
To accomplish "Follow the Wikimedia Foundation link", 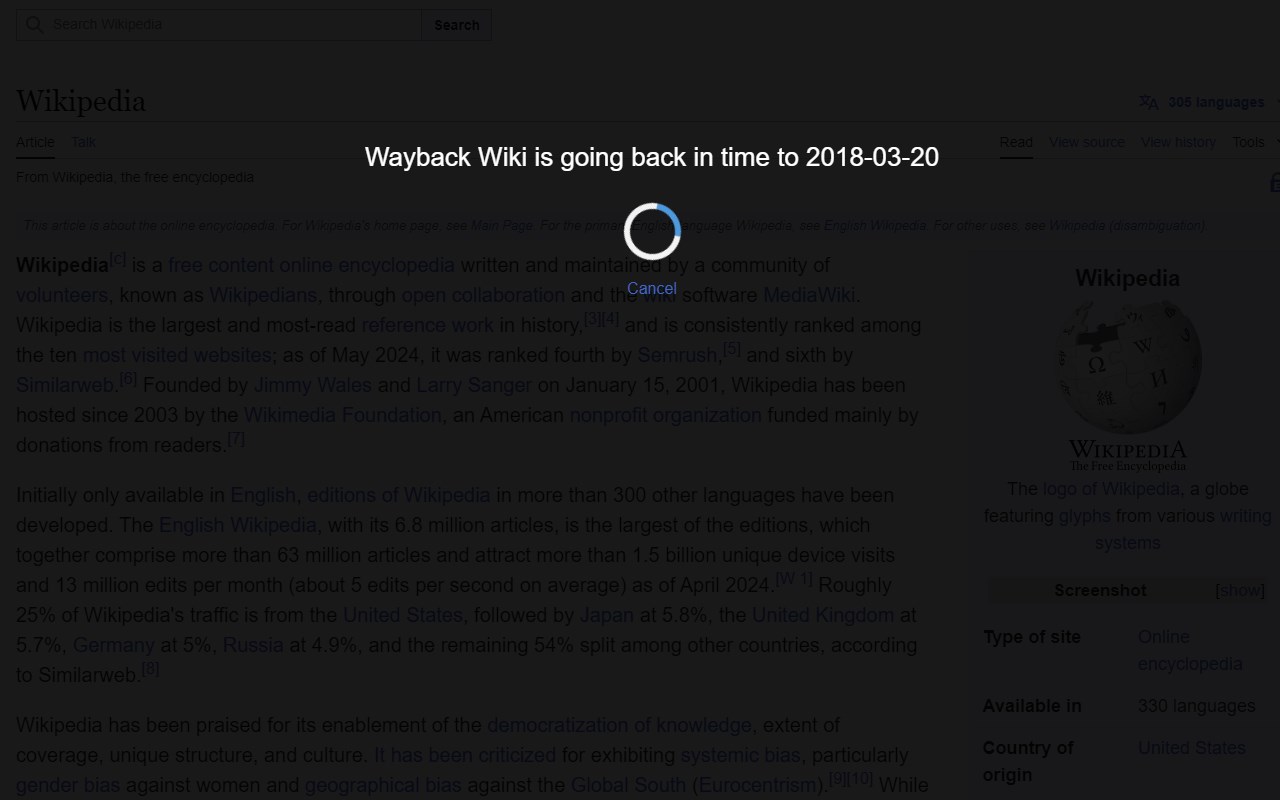I will click(343, 415).
